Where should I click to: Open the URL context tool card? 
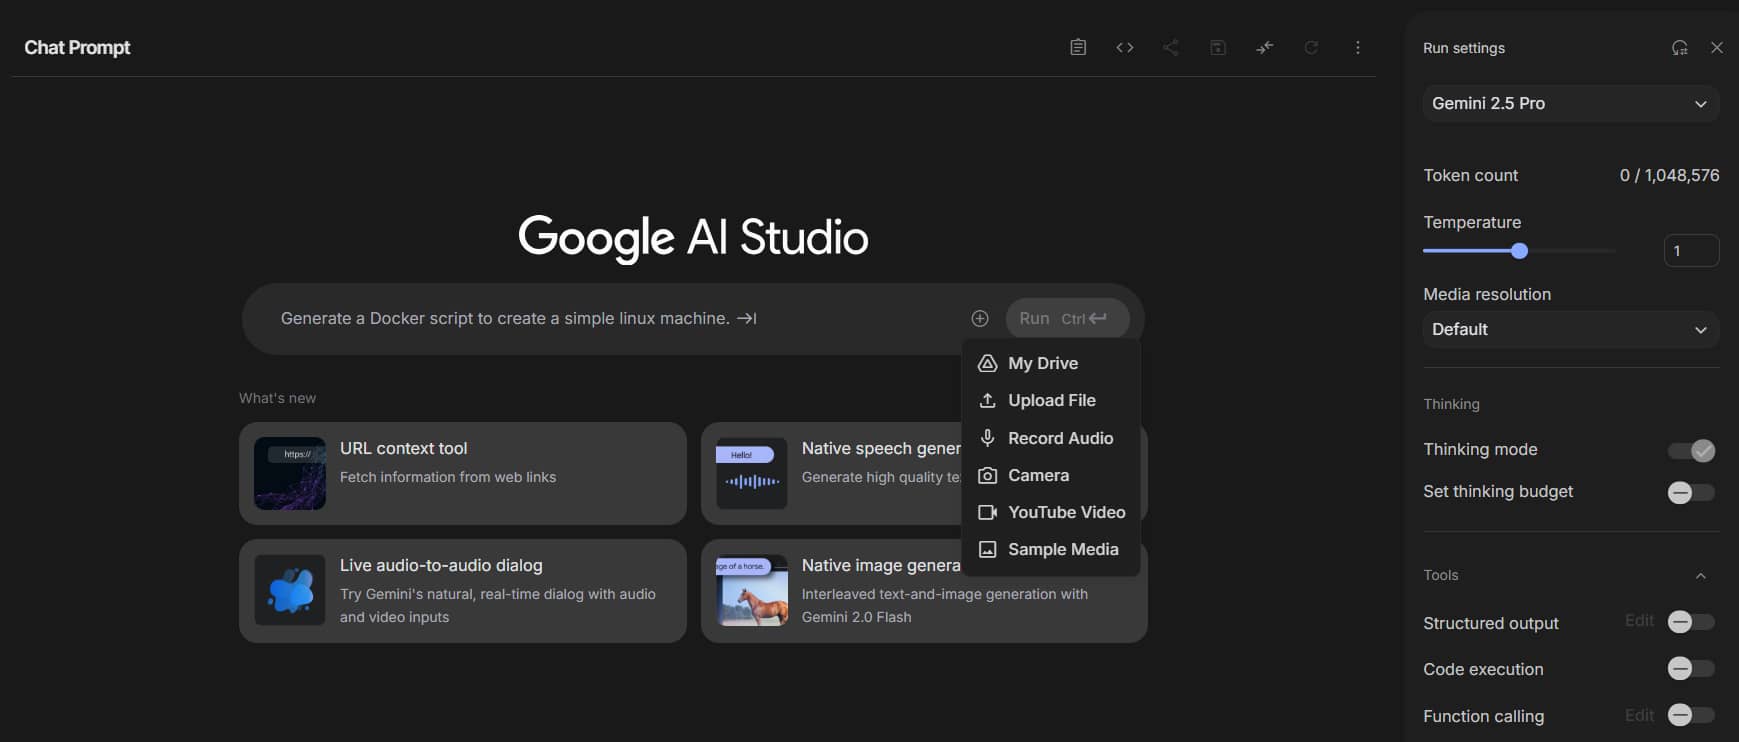tap(463, 473)
